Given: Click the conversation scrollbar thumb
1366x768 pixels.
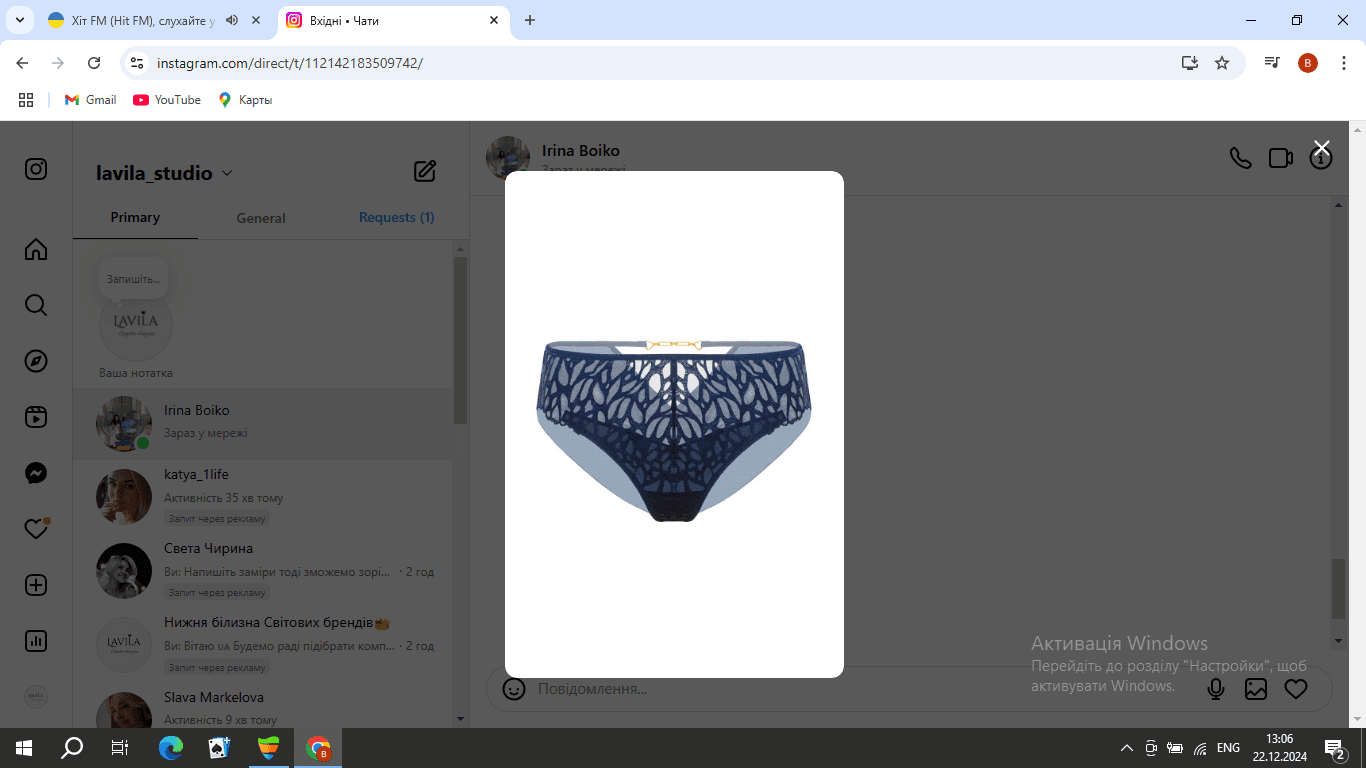Looking at the screenshot, I should click(x=1338, y=589).
